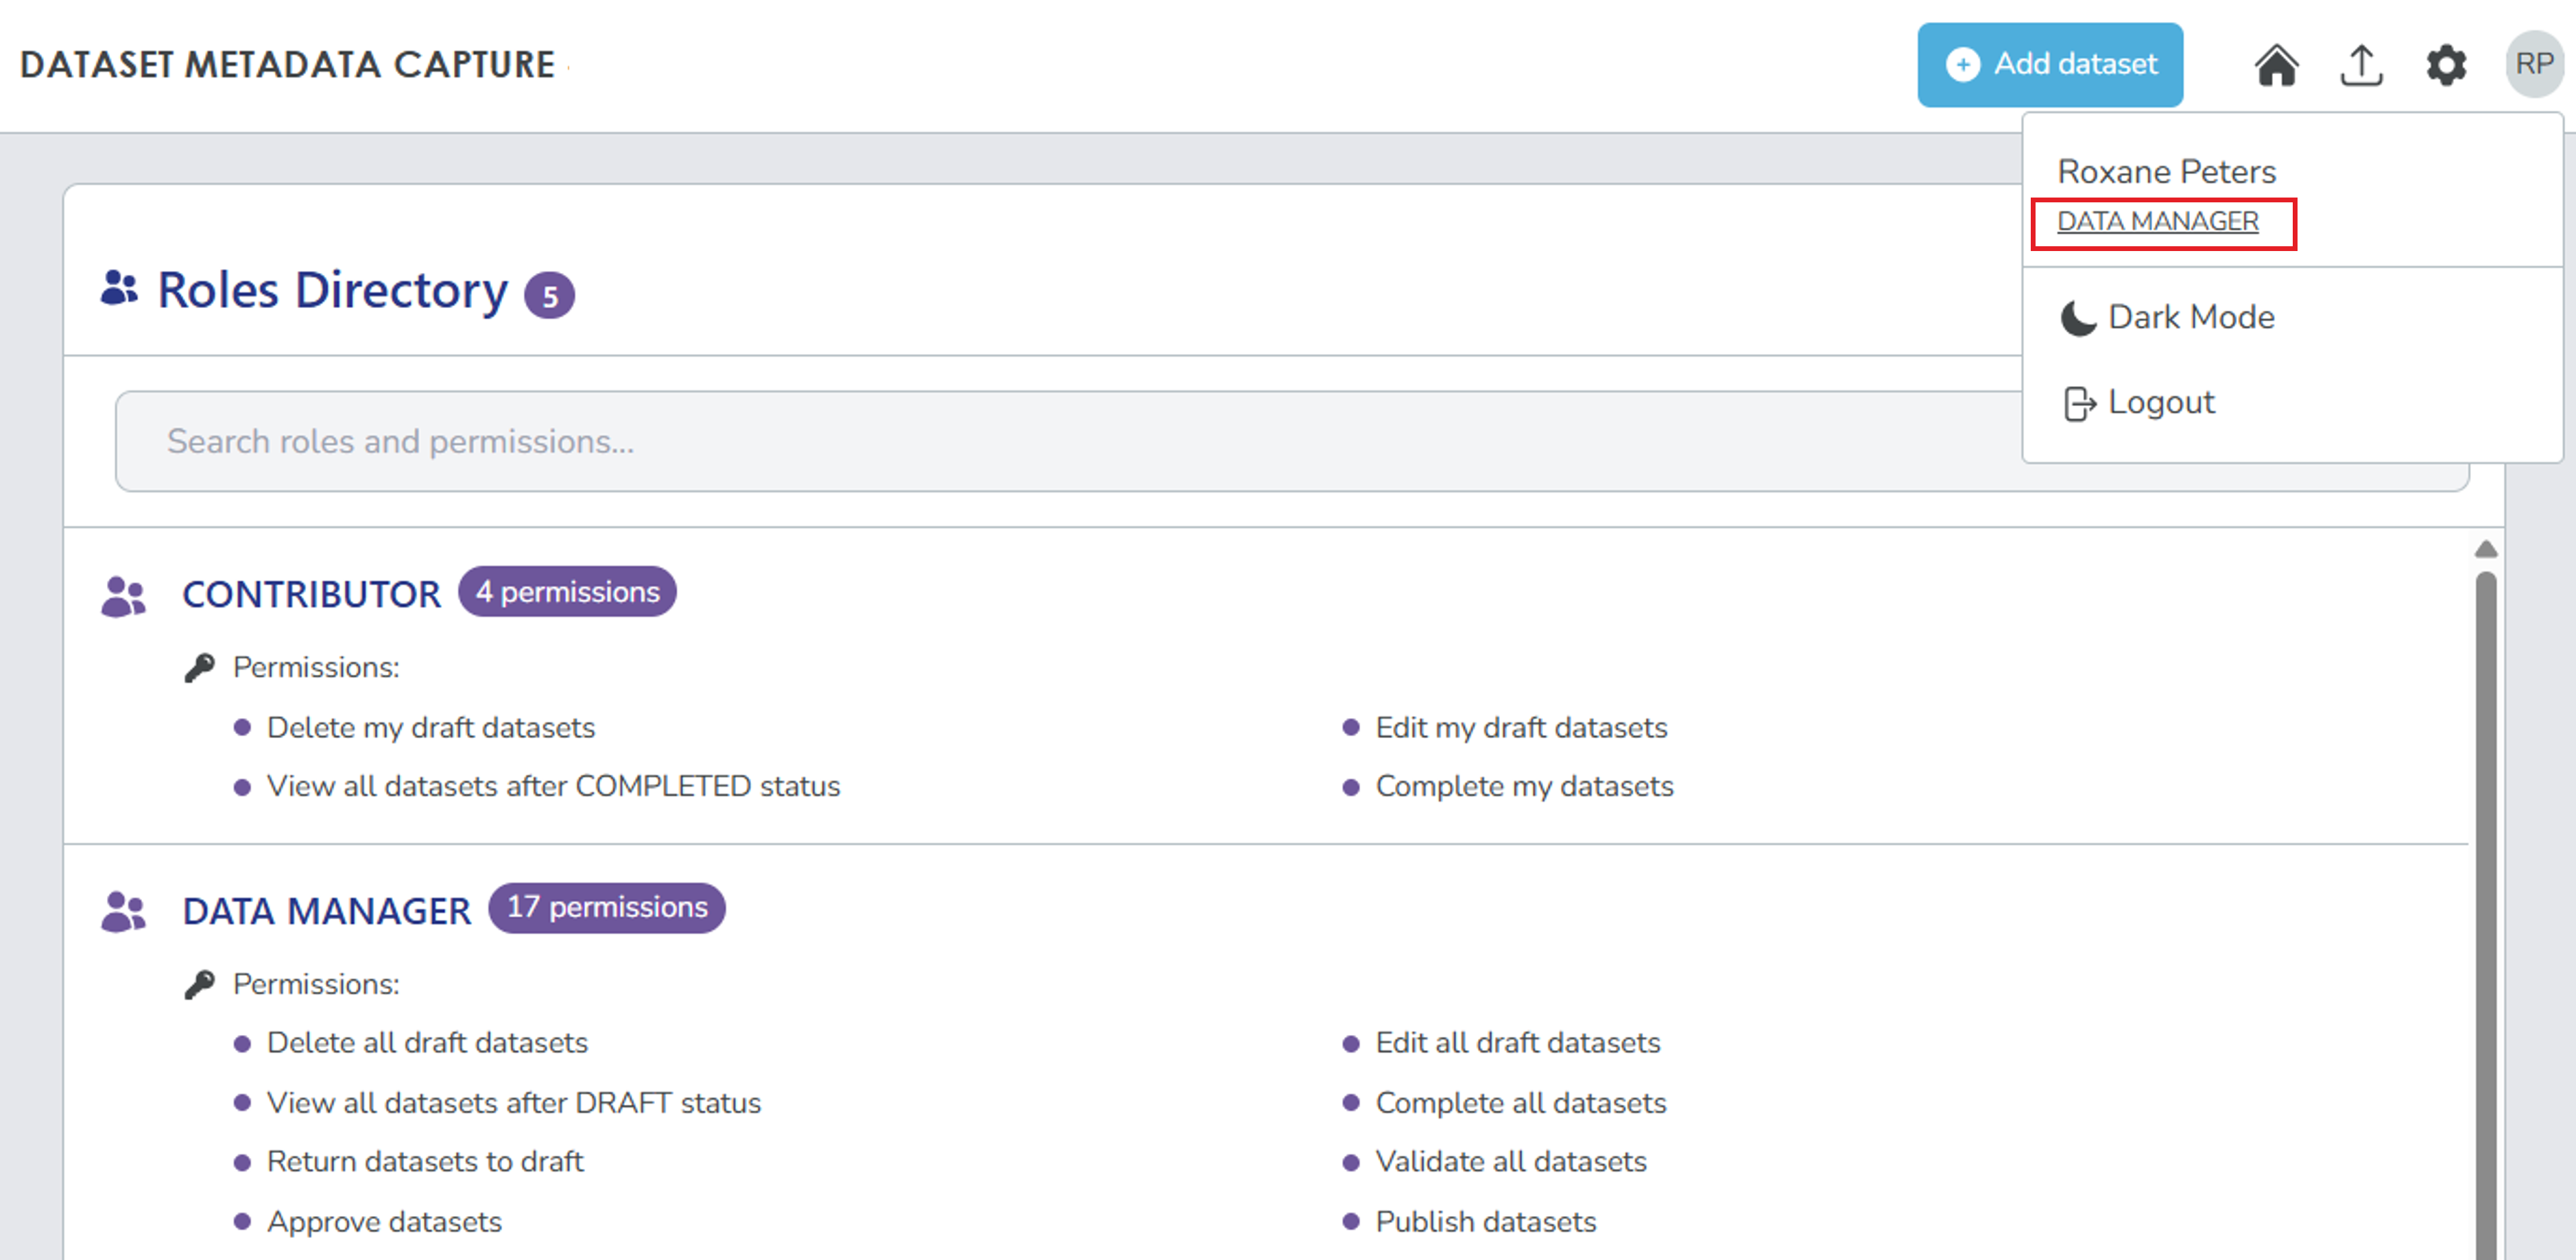Click the upload icon in header

2361,66
